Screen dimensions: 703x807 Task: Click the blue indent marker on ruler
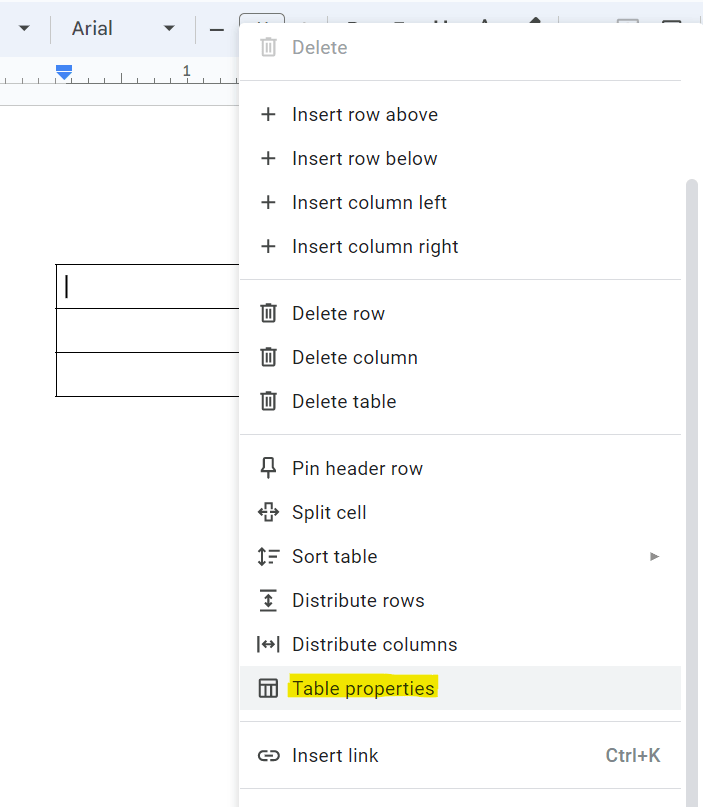tap(64, 72)
